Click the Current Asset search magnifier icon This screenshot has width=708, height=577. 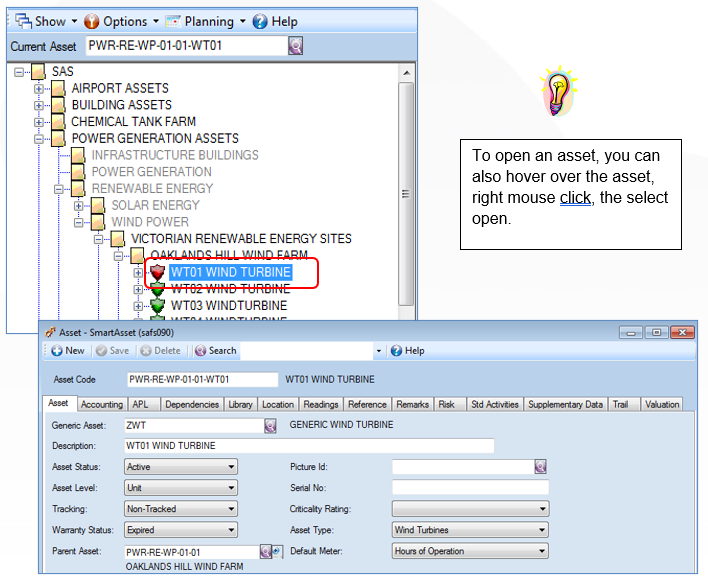[295, 46]
